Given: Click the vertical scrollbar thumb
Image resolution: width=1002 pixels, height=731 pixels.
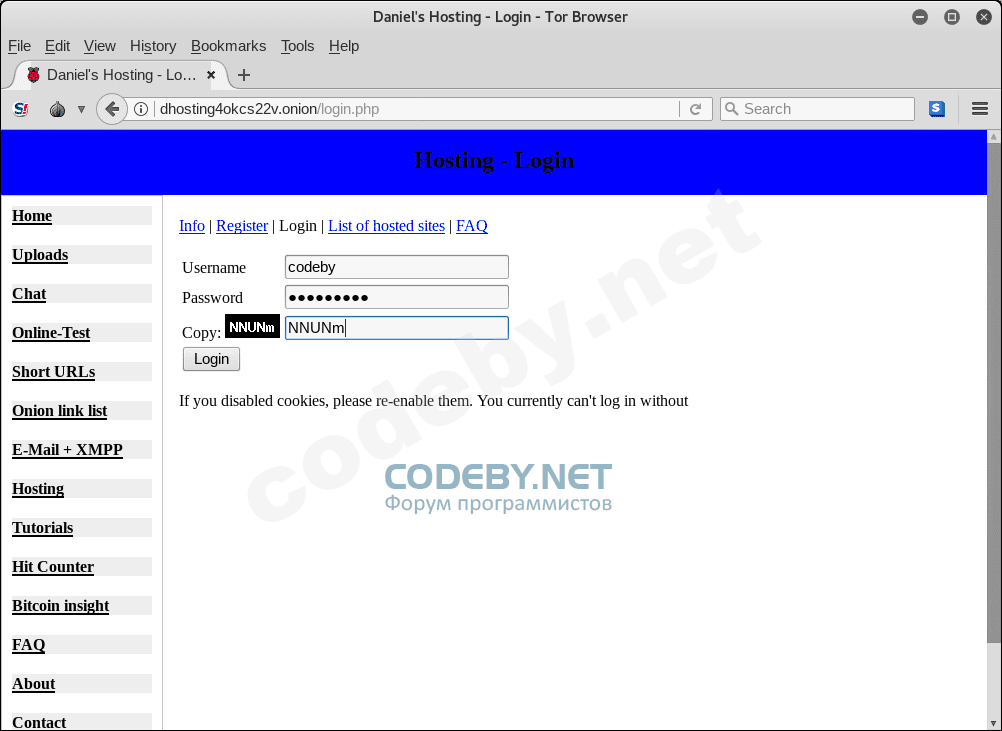Looking at the screenshot, I should click(x=994, y=394).
